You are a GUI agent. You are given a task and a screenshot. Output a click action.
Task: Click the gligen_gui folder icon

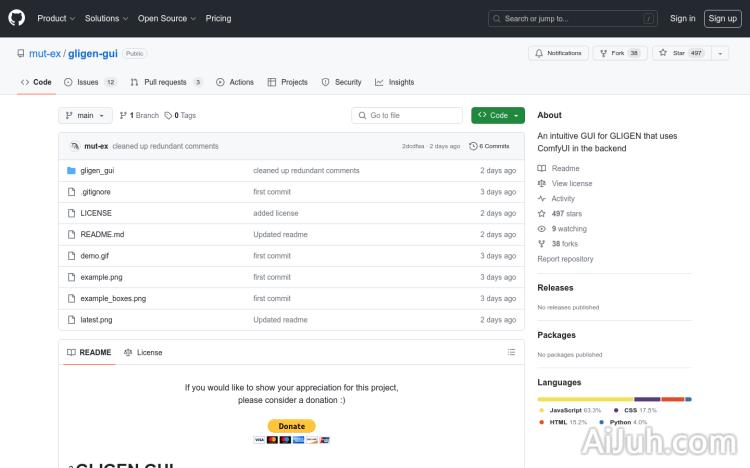pos(71,171)
